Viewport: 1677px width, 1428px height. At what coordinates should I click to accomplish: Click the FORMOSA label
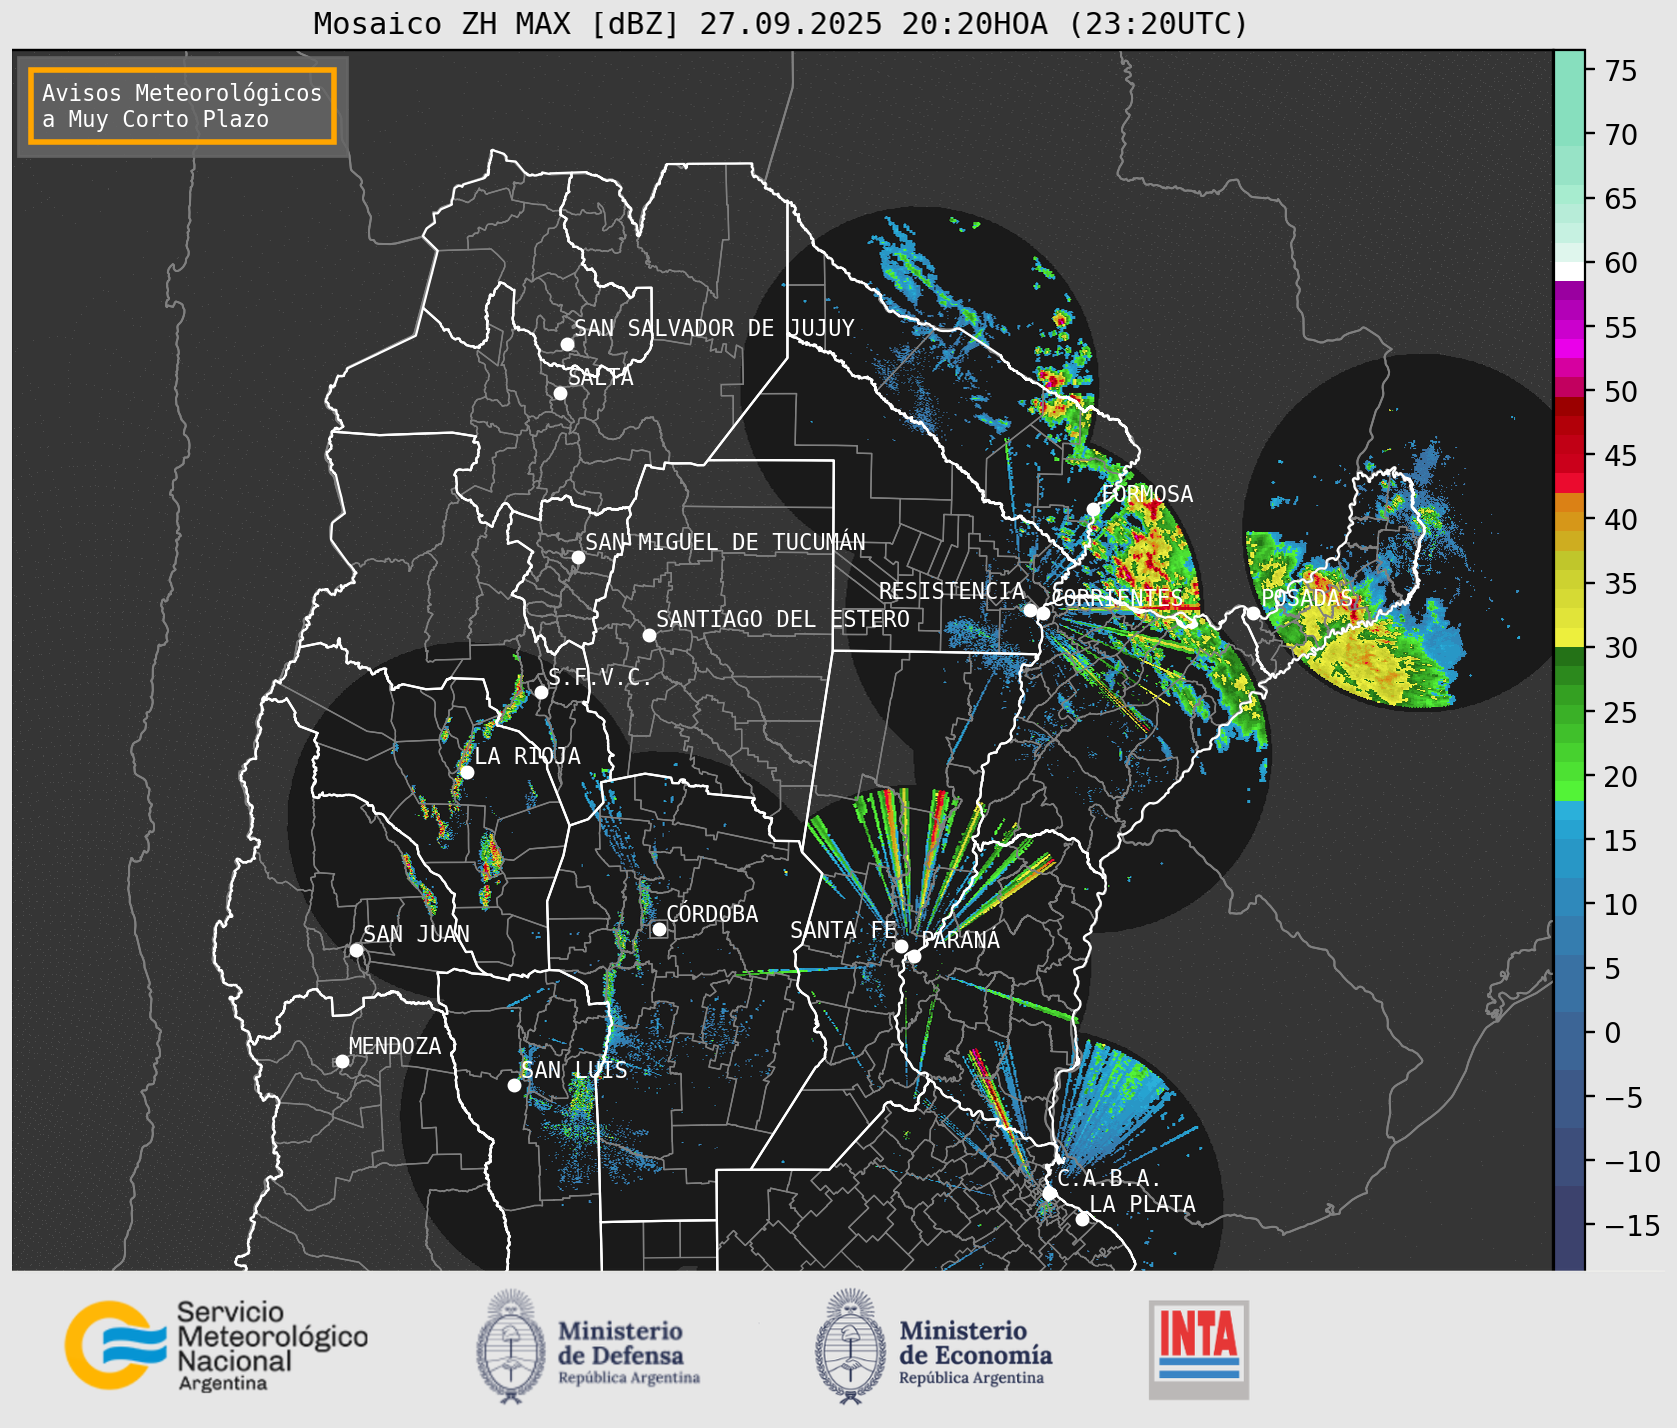click(1147, 494)
